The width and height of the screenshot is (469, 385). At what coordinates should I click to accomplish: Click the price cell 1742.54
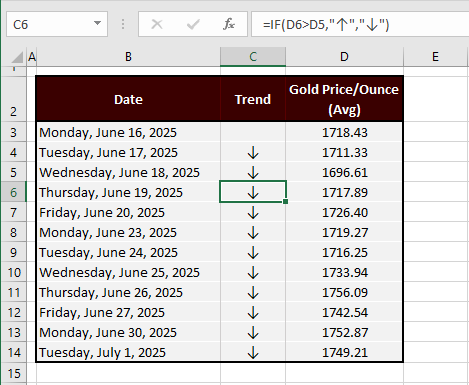[344, 312]
